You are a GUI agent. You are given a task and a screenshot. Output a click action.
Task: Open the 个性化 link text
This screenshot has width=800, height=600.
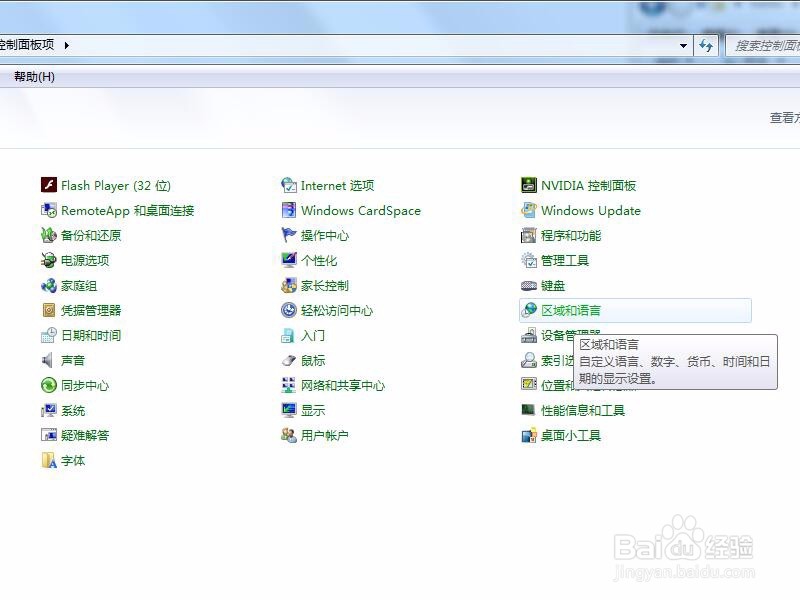(x=319, y=260)
